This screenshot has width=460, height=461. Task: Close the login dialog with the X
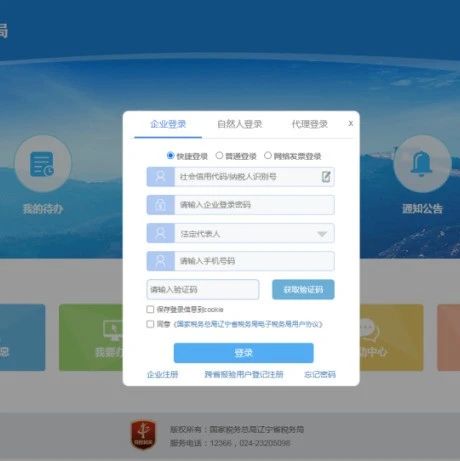(351, 123)
